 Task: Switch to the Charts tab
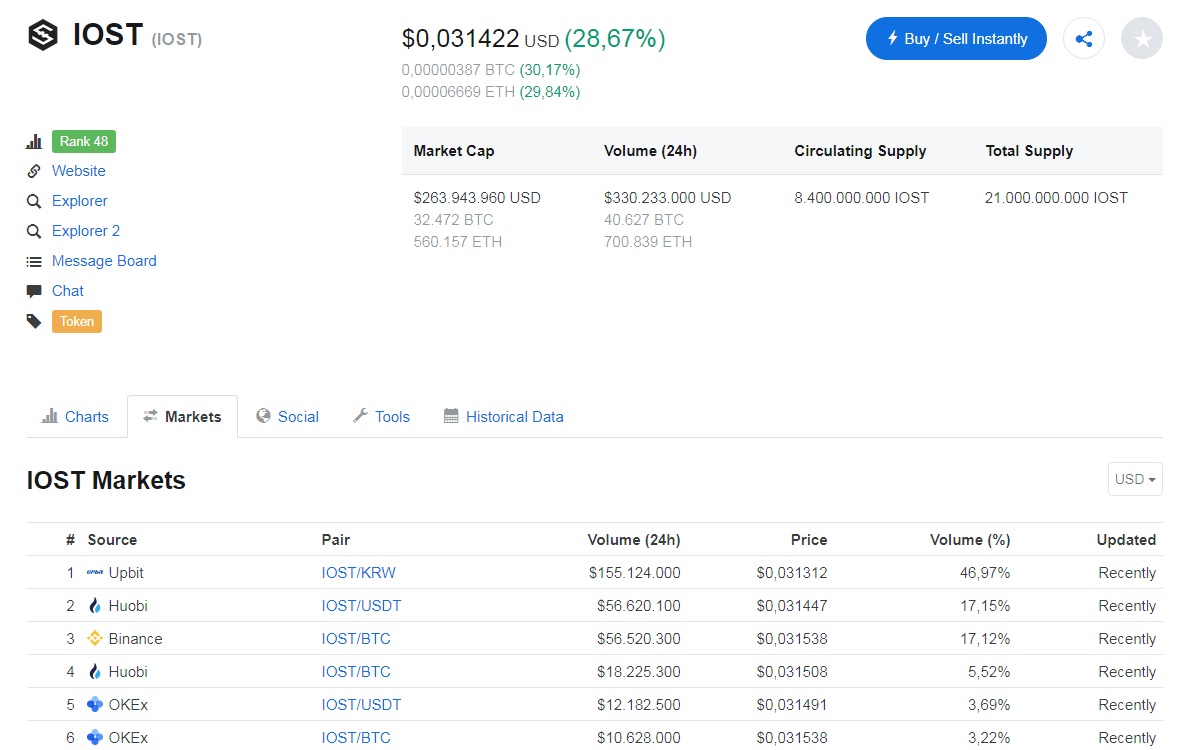tap(75, 416)
